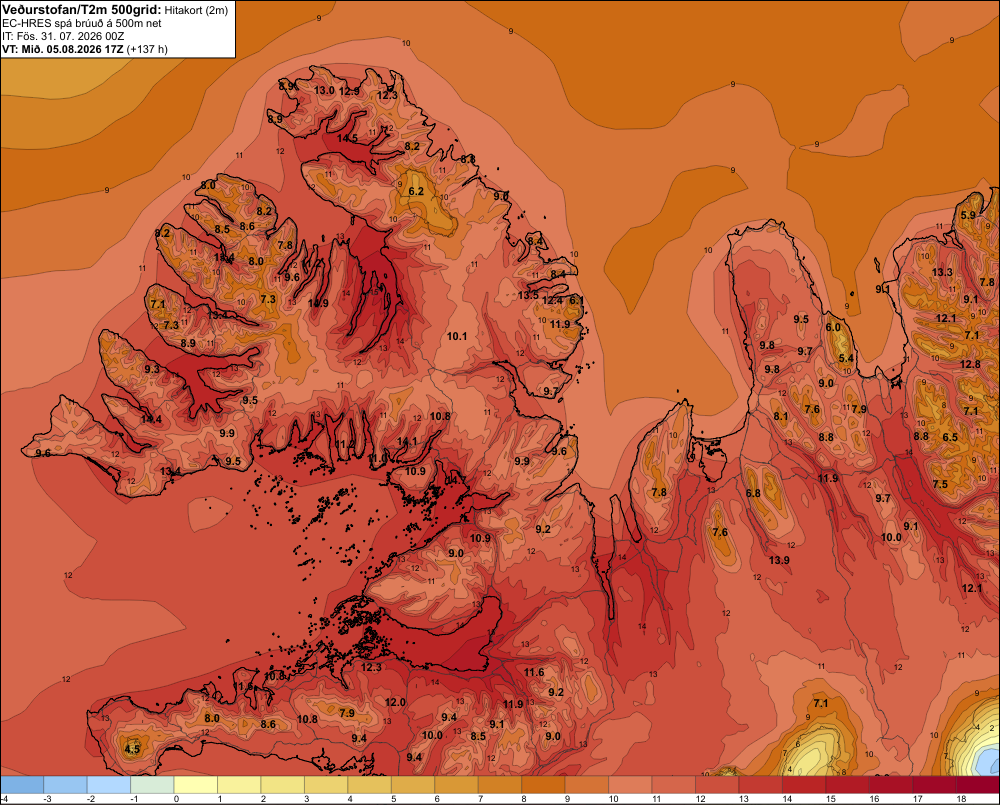Pick the red legend swatch between 13 and 14
1000x805 pixels.
[761, 785]
